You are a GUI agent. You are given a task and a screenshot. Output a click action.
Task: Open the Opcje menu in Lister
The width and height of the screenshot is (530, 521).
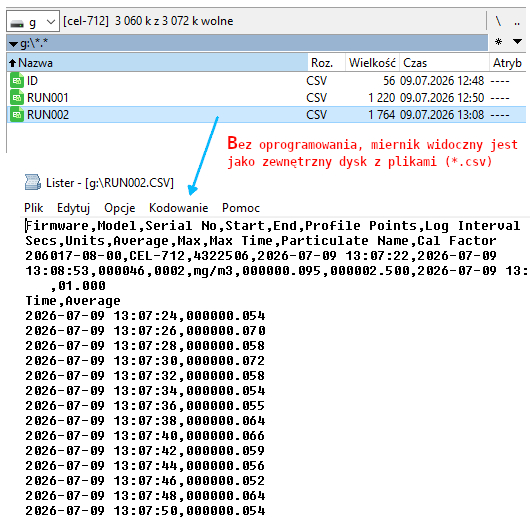pos(120,208)
